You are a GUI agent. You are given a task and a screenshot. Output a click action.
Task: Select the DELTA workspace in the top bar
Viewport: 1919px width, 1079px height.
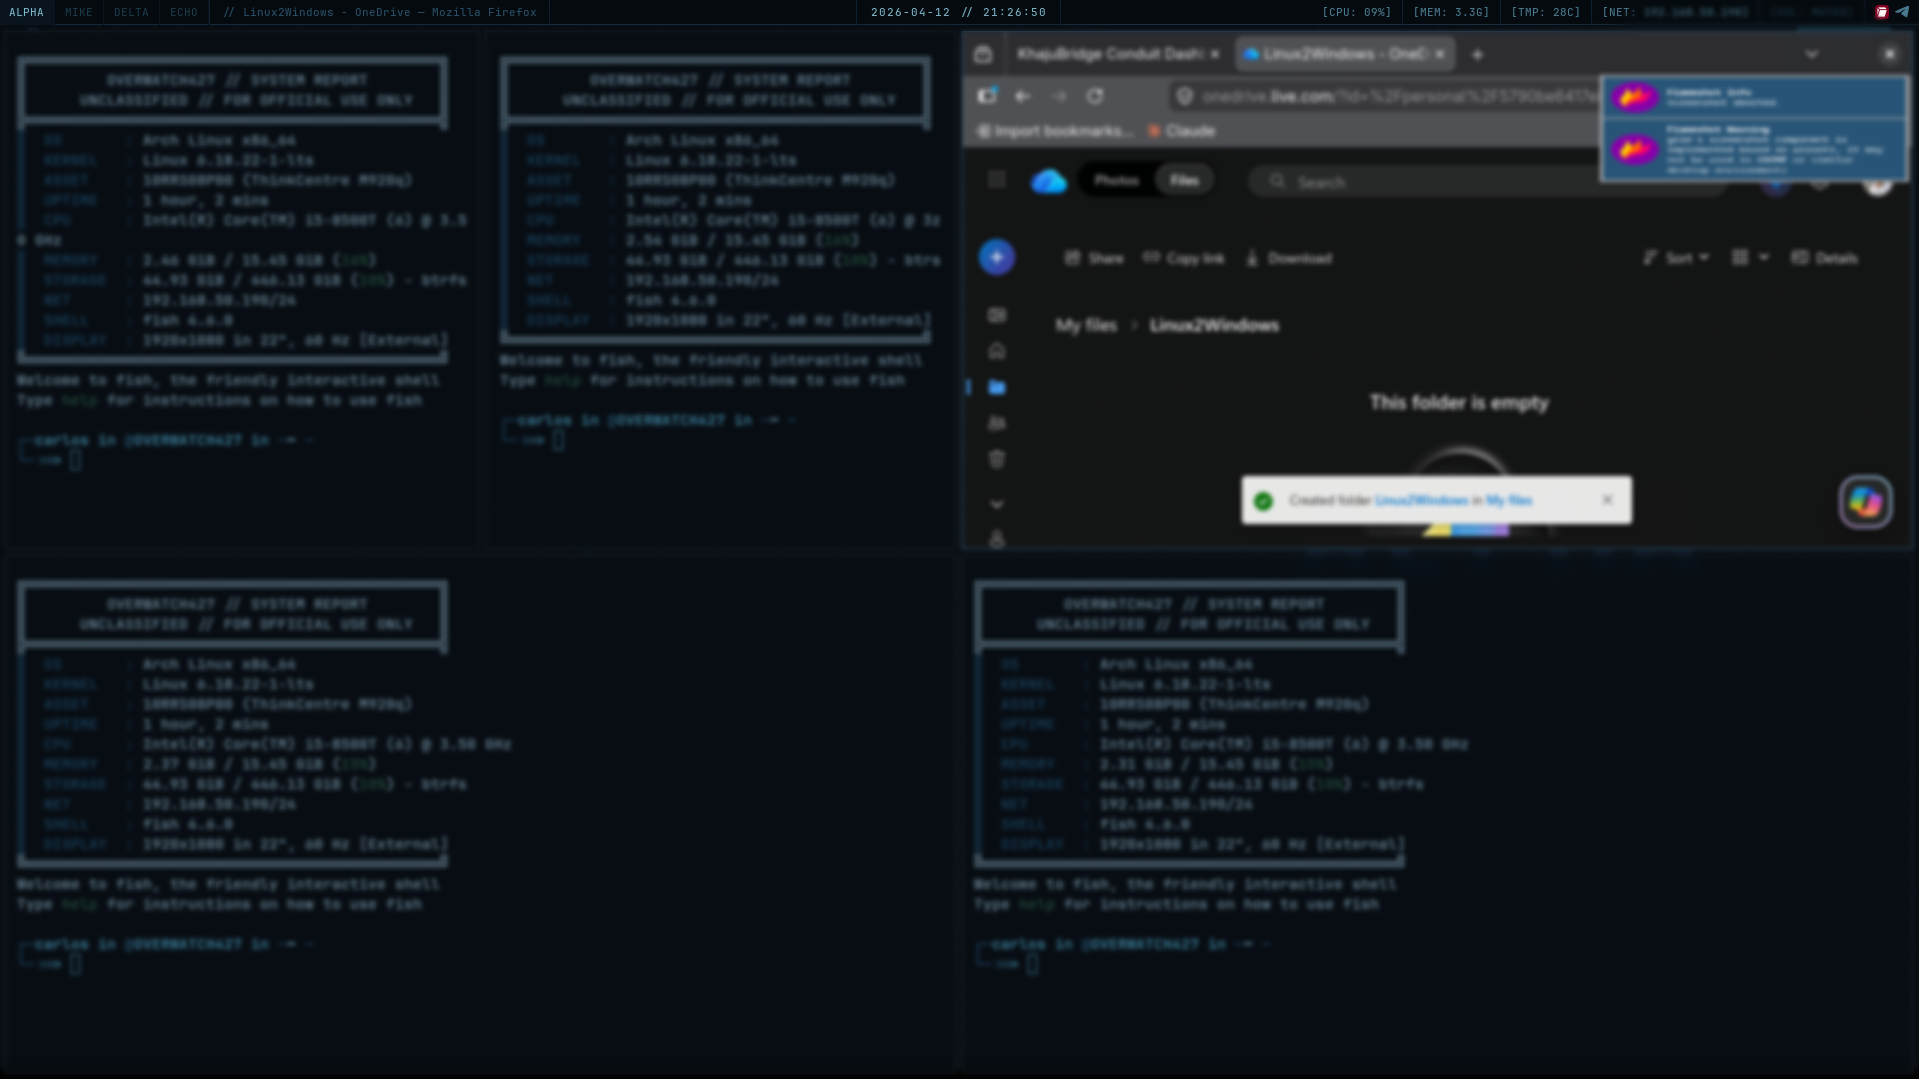pos(130,12)
